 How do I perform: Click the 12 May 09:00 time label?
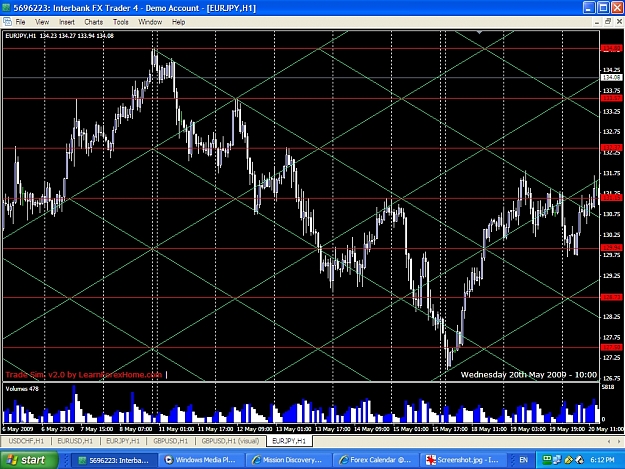pyautogui.click(x=254, y=429)
